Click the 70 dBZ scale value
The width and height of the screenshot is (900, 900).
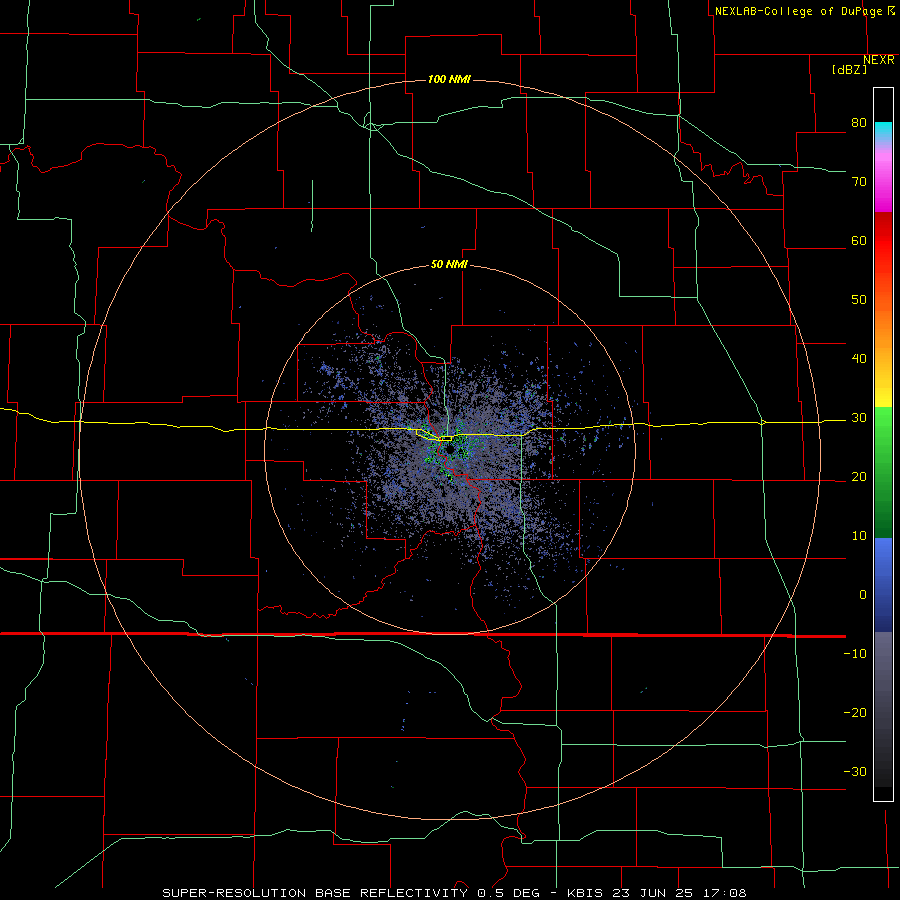(859, 182)
